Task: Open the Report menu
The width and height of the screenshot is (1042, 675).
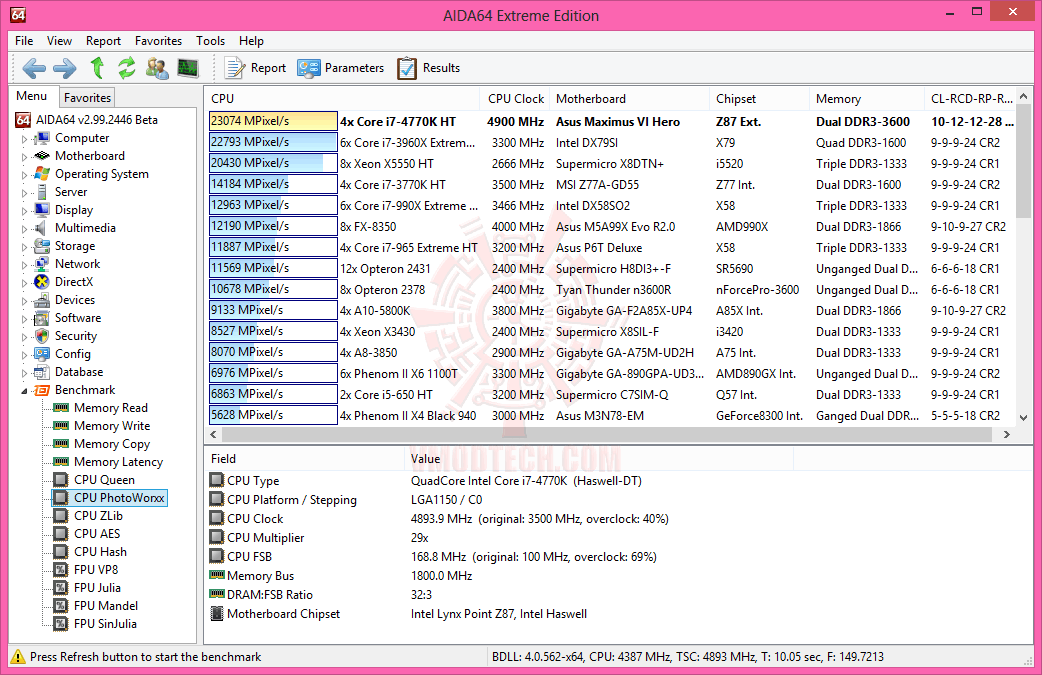Action: tap(103, 41)
